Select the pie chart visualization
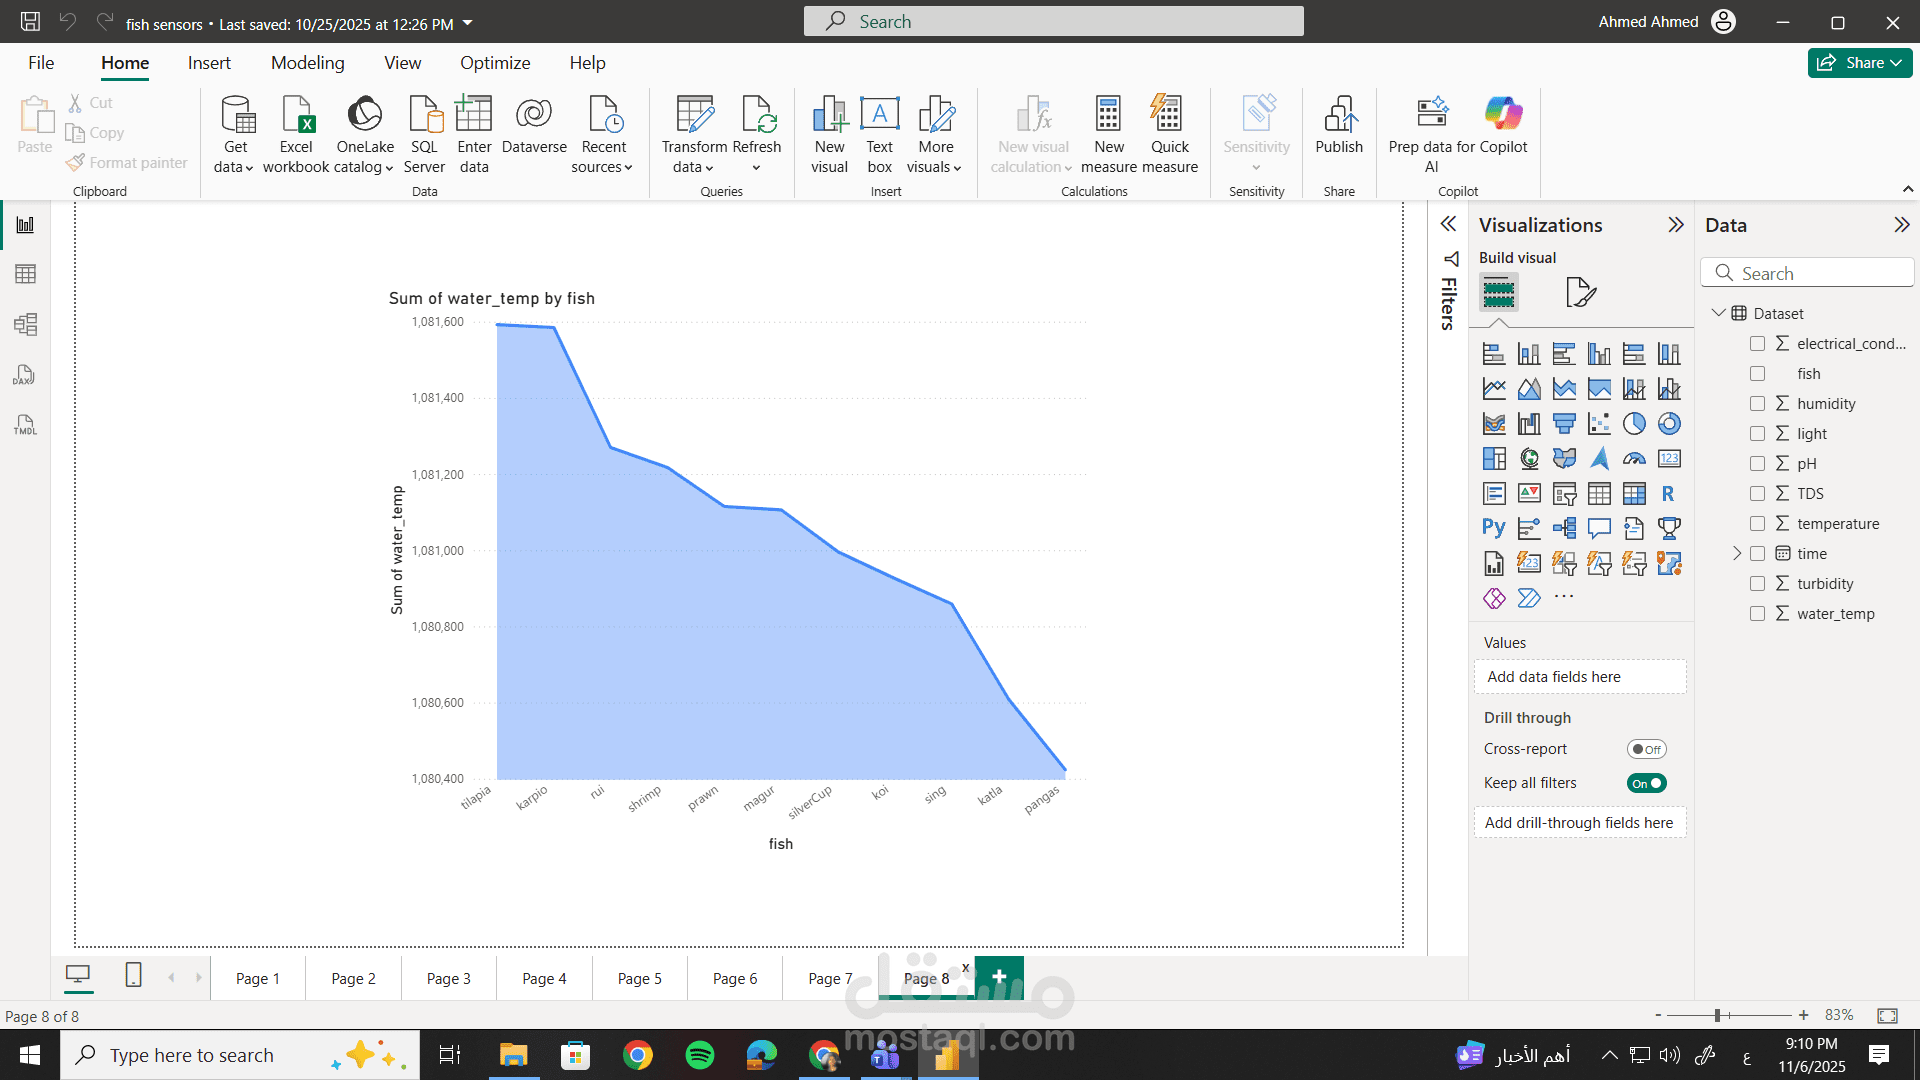Image resolution: width=1920 pixels, height=1080 pixels. [x=1635, y=423]
